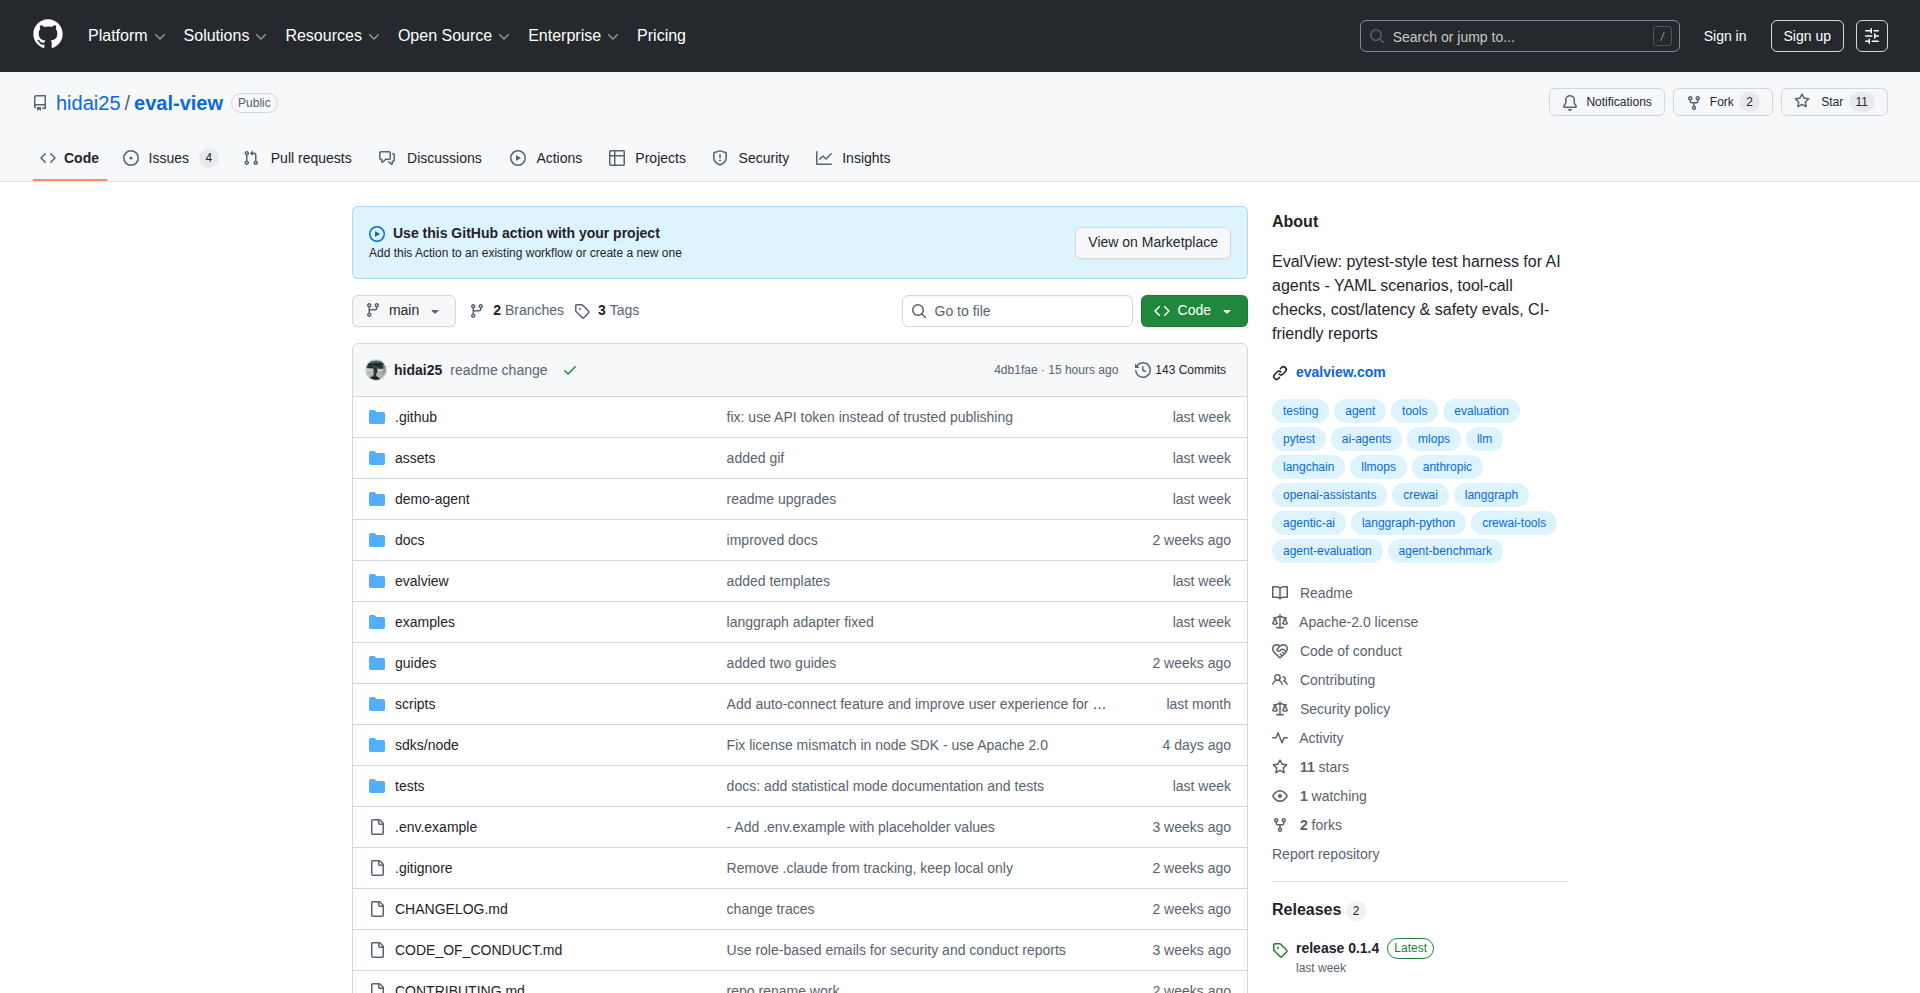Open the Platform dropdown menu
The height and width of the screenshot is (993, 1920).
point(126,36)
